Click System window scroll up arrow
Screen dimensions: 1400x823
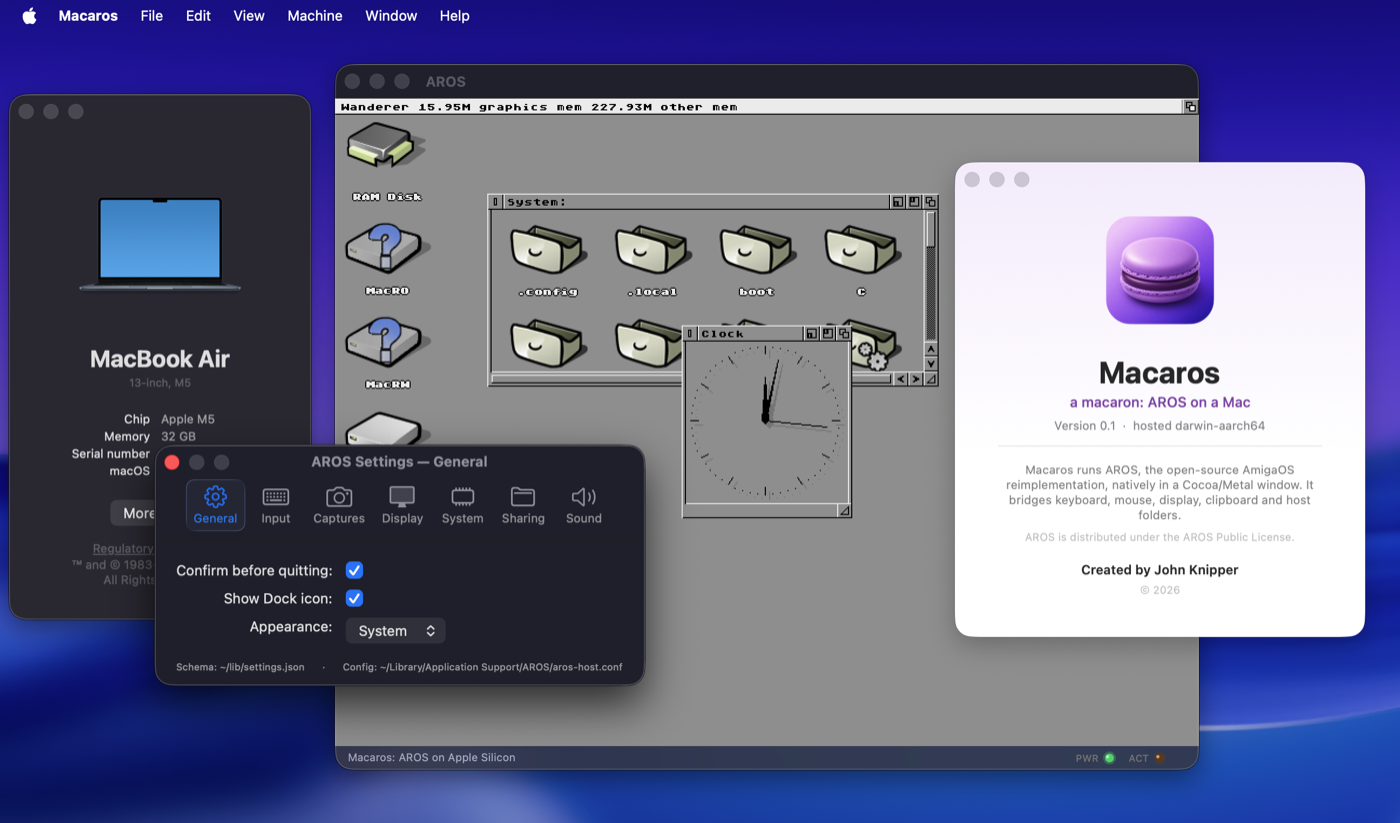(931, 349)
